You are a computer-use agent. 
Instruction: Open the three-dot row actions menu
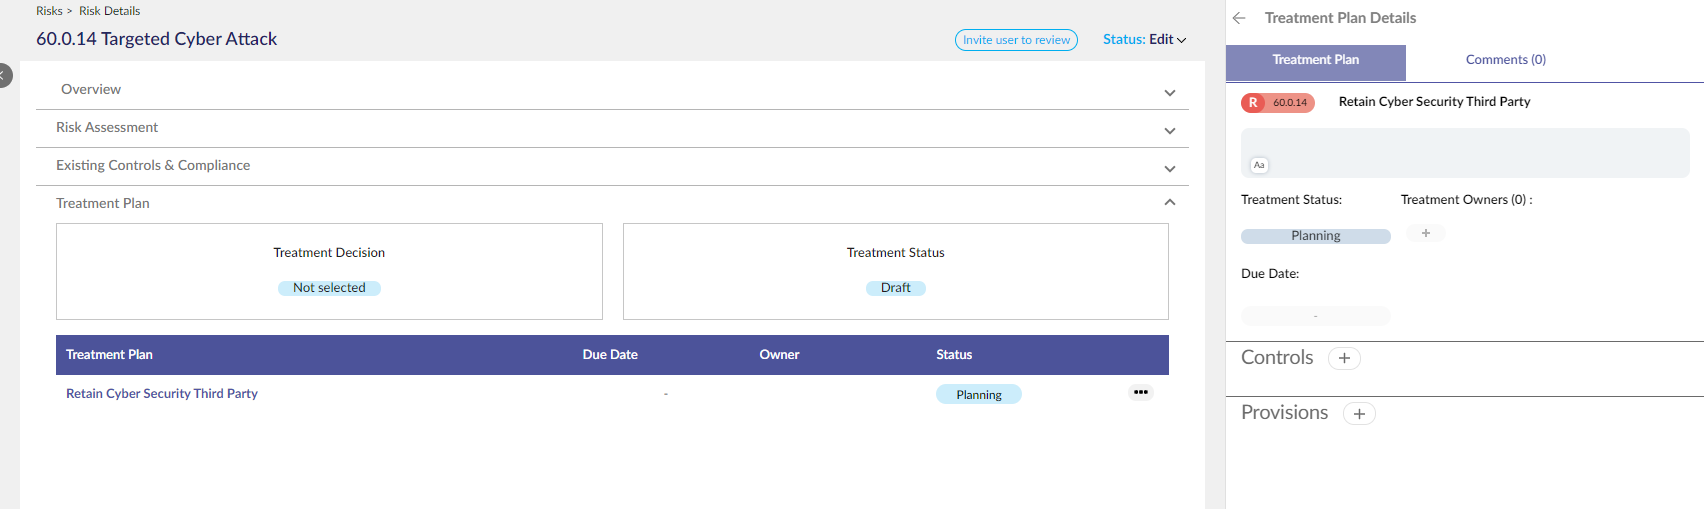[1141, 392]
